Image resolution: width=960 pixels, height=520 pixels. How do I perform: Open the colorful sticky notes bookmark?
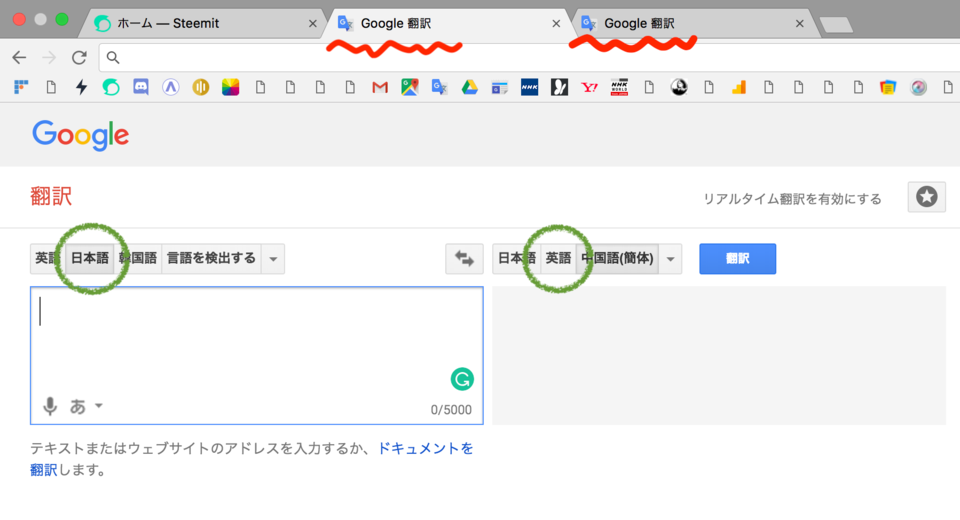coord(888,88)
